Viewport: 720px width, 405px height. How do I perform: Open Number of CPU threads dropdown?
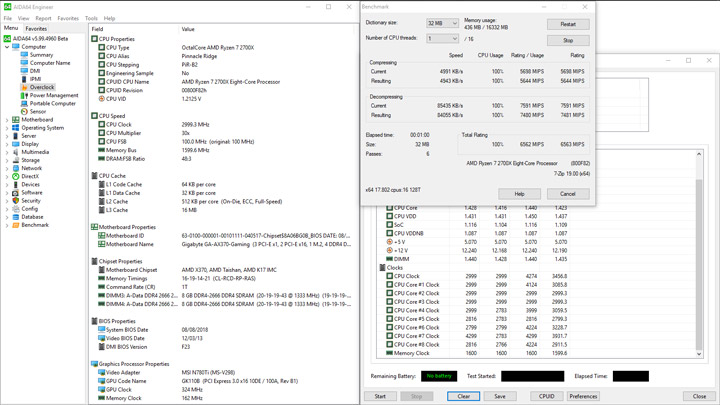[442, 39]
